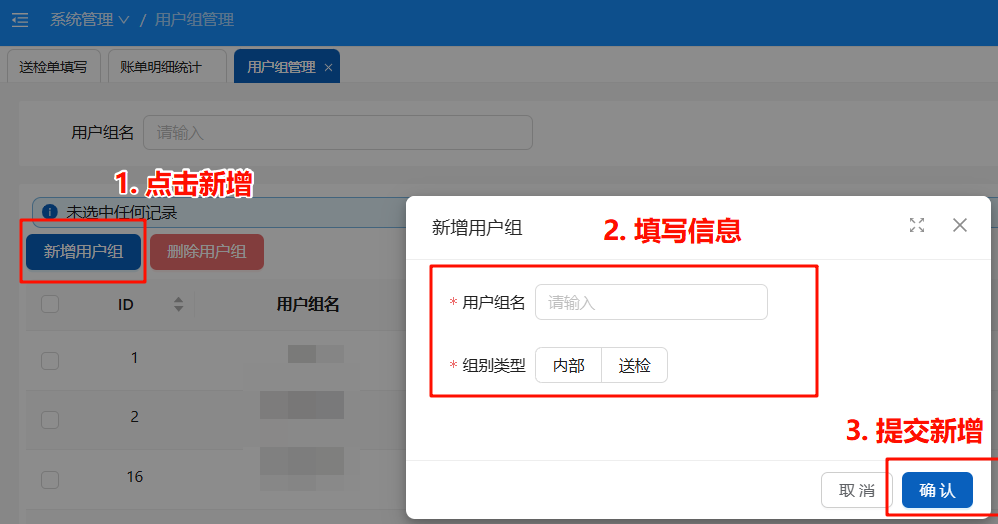Check the checkbox for row ID 16
Screen dimensions: 998x524
50,480
